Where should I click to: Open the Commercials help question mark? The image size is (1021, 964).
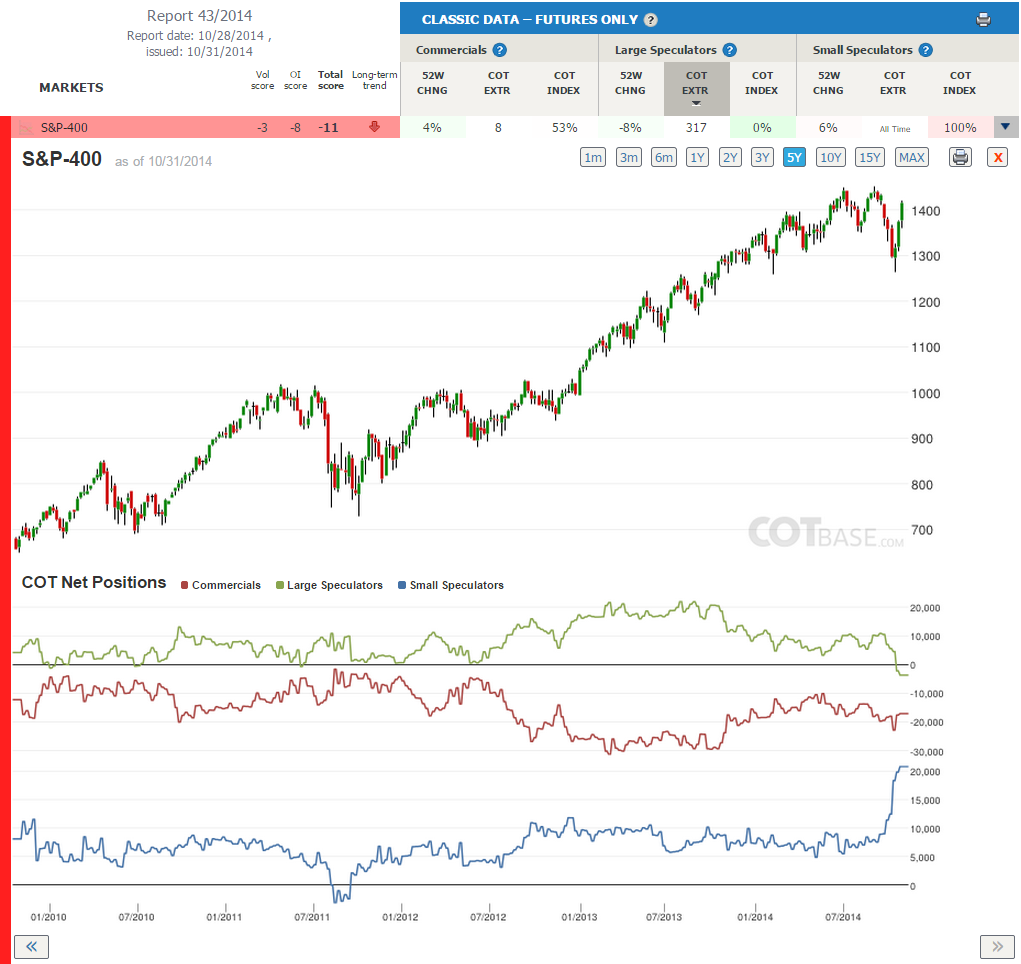click(499, 50)
